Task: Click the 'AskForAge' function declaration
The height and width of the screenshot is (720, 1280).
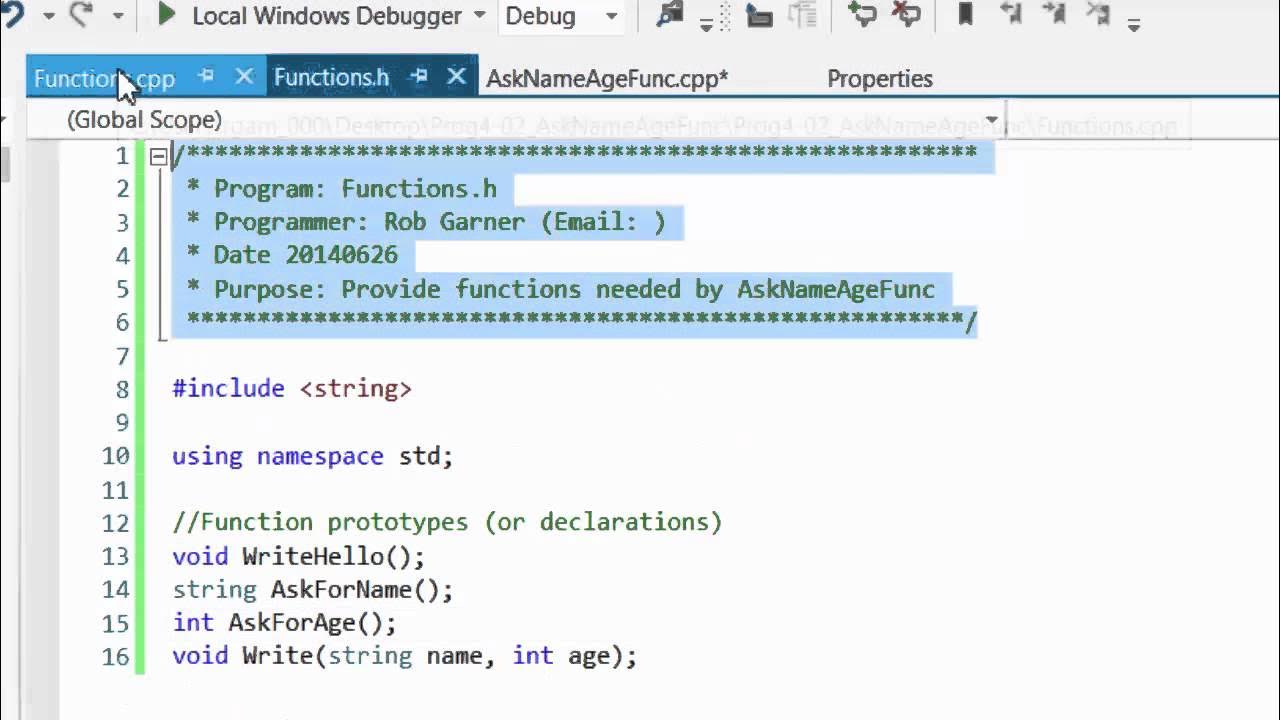Action: [284, 623]
